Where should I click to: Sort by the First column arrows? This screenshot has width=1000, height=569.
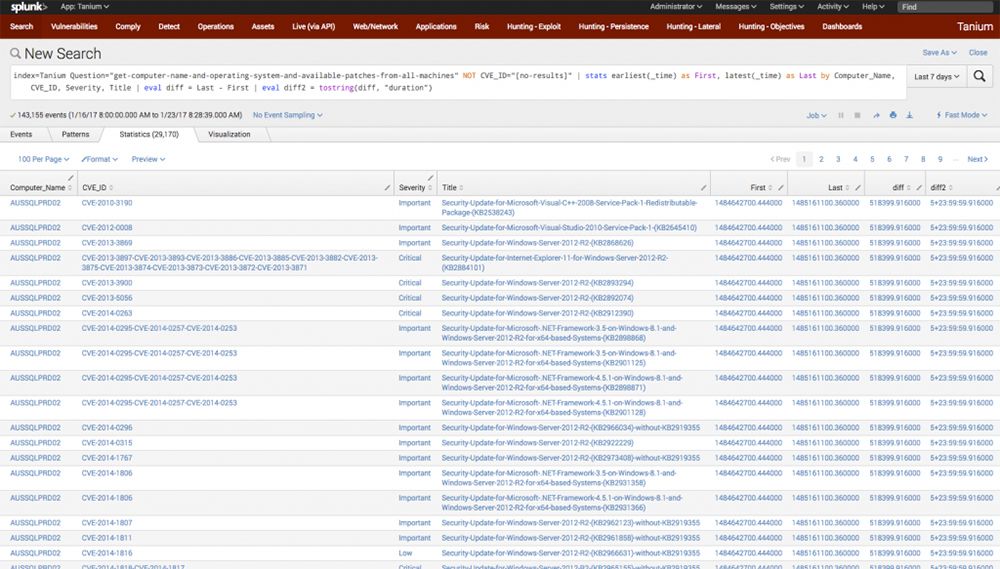[x=770, y=188]
